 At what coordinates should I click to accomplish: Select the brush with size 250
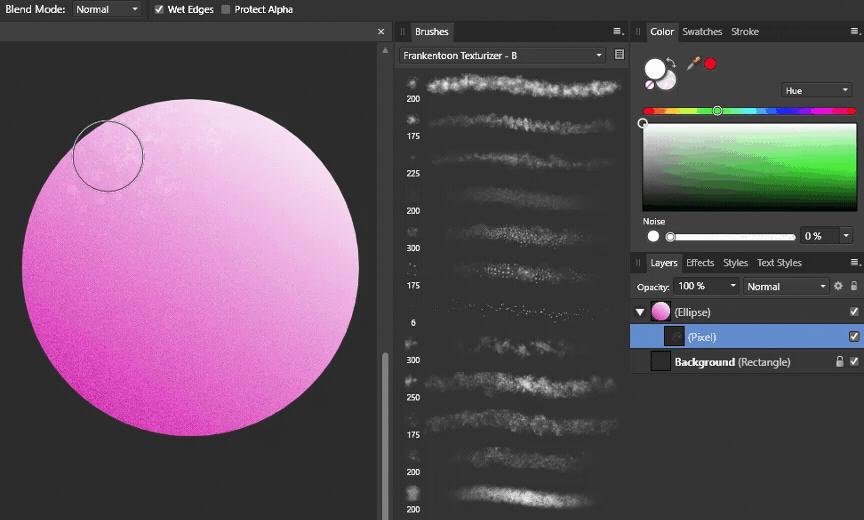point(512,386)
